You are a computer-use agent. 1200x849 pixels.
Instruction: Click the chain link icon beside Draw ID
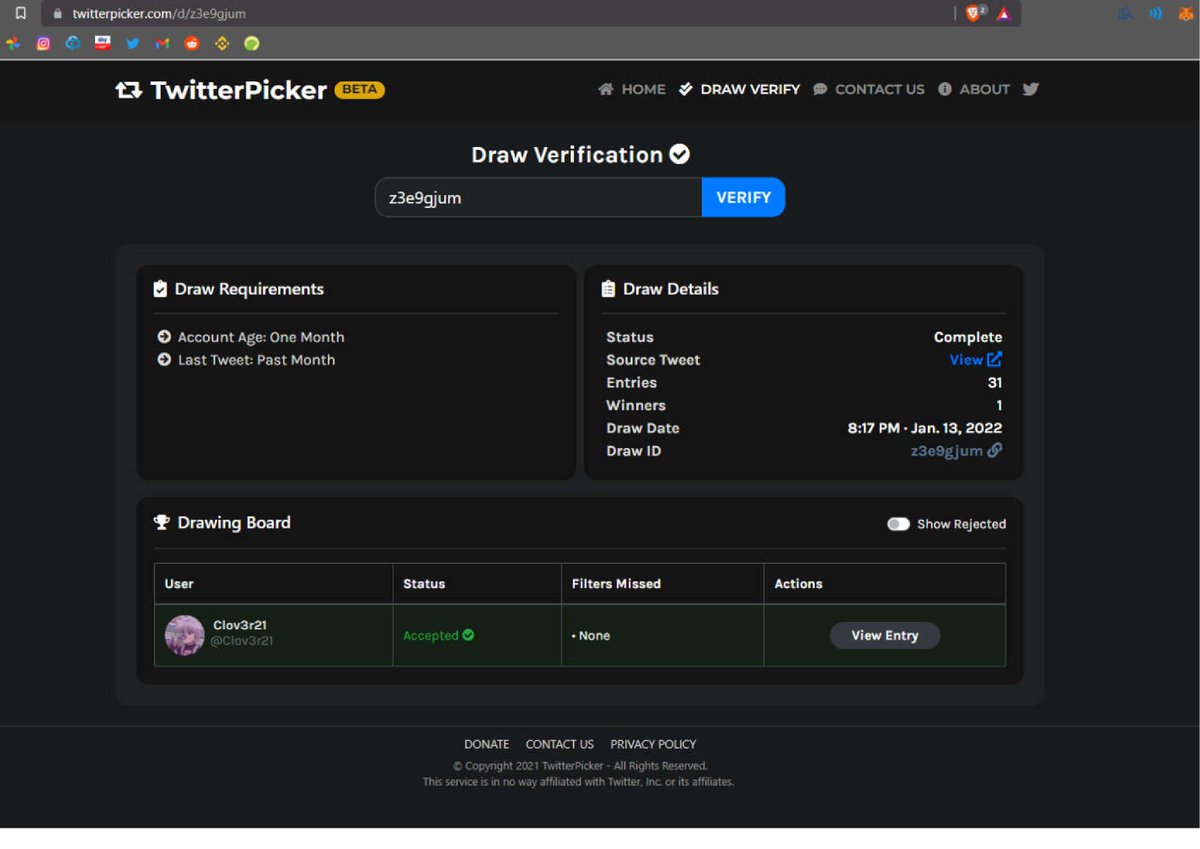point(995,450)
